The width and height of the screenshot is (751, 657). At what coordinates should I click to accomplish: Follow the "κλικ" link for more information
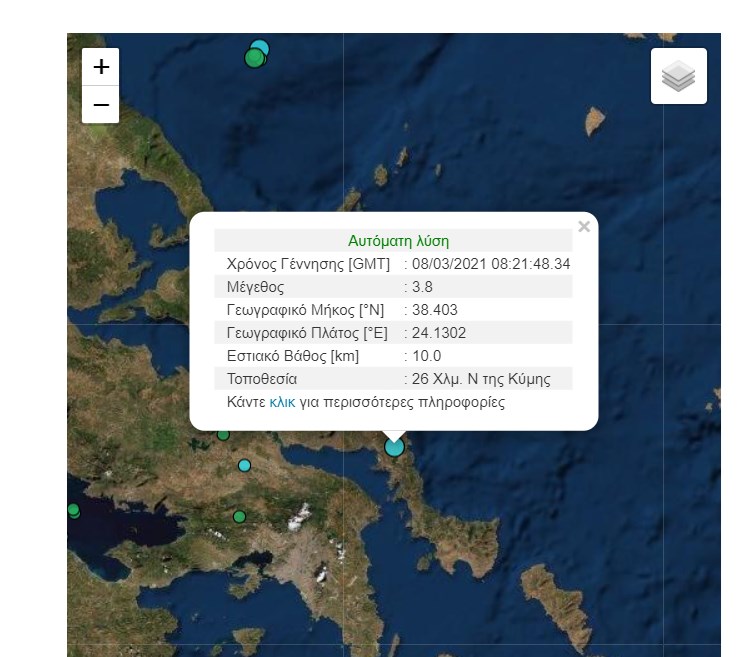(283, 403)
